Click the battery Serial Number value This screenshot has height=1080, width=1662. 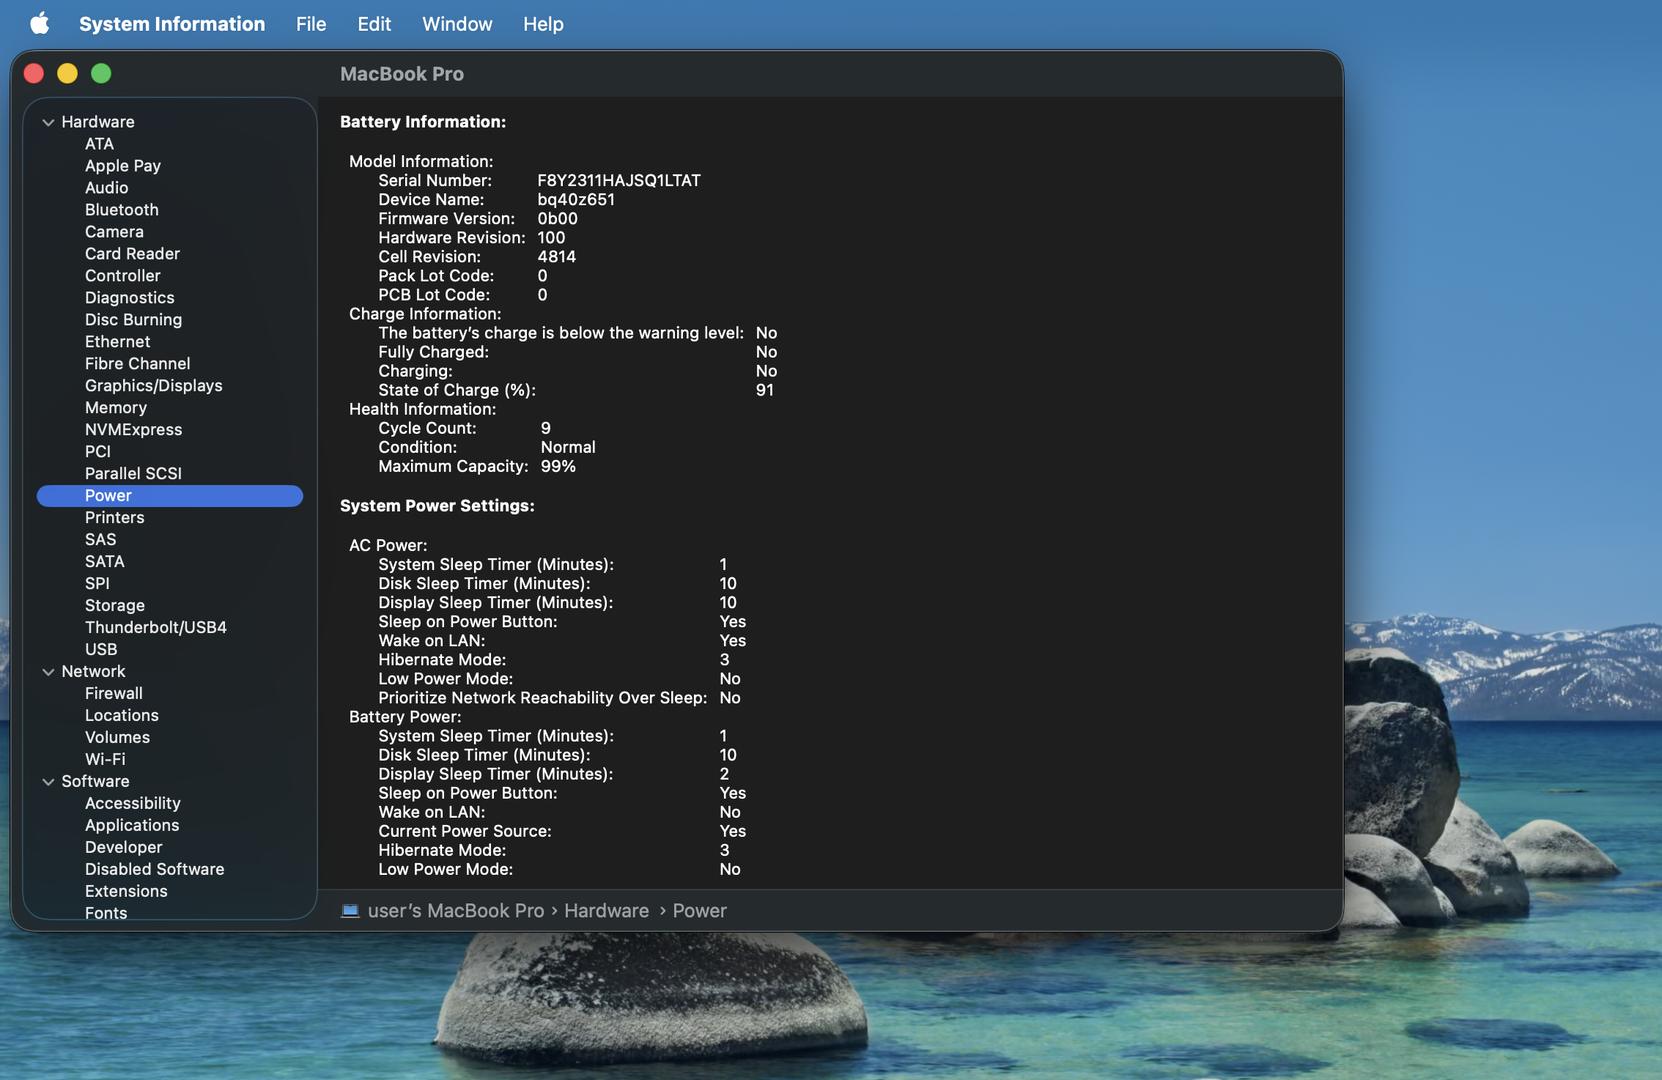click(x=618, y=181)
